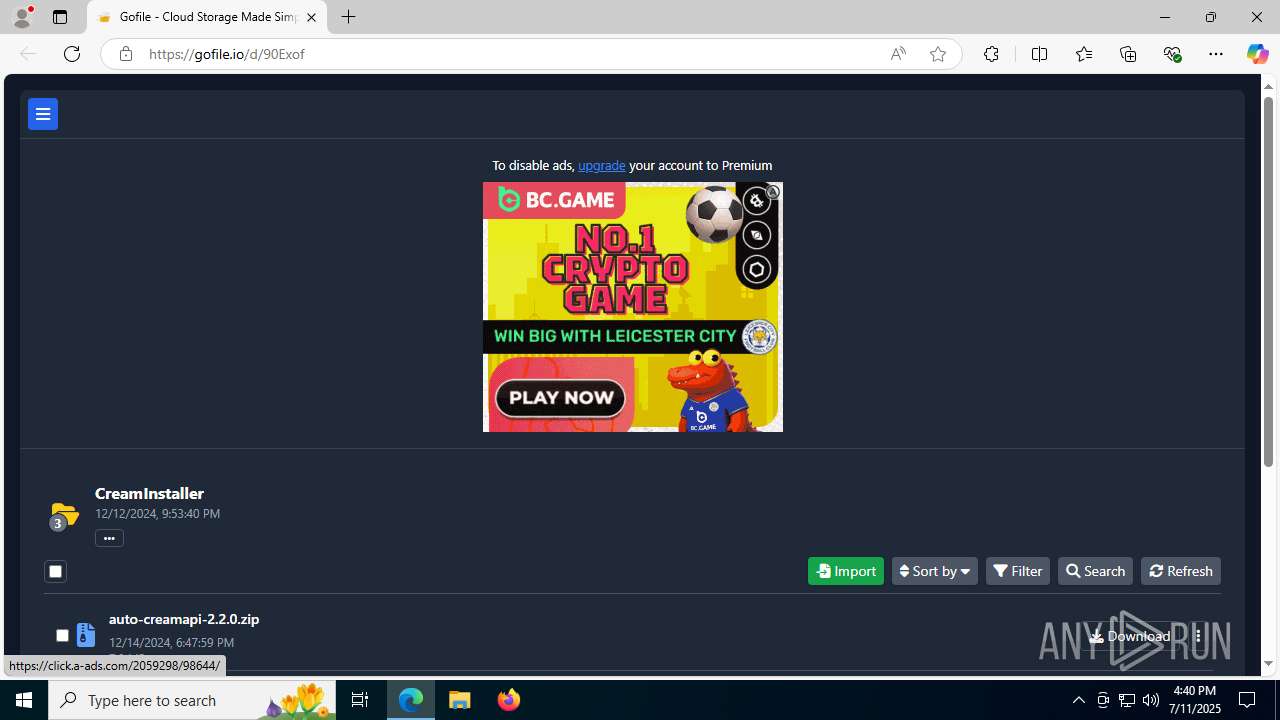Refresh the page with reload icon
This screenshot has width=1280, height=720.
pyautogui.click(x=71, y=54)
